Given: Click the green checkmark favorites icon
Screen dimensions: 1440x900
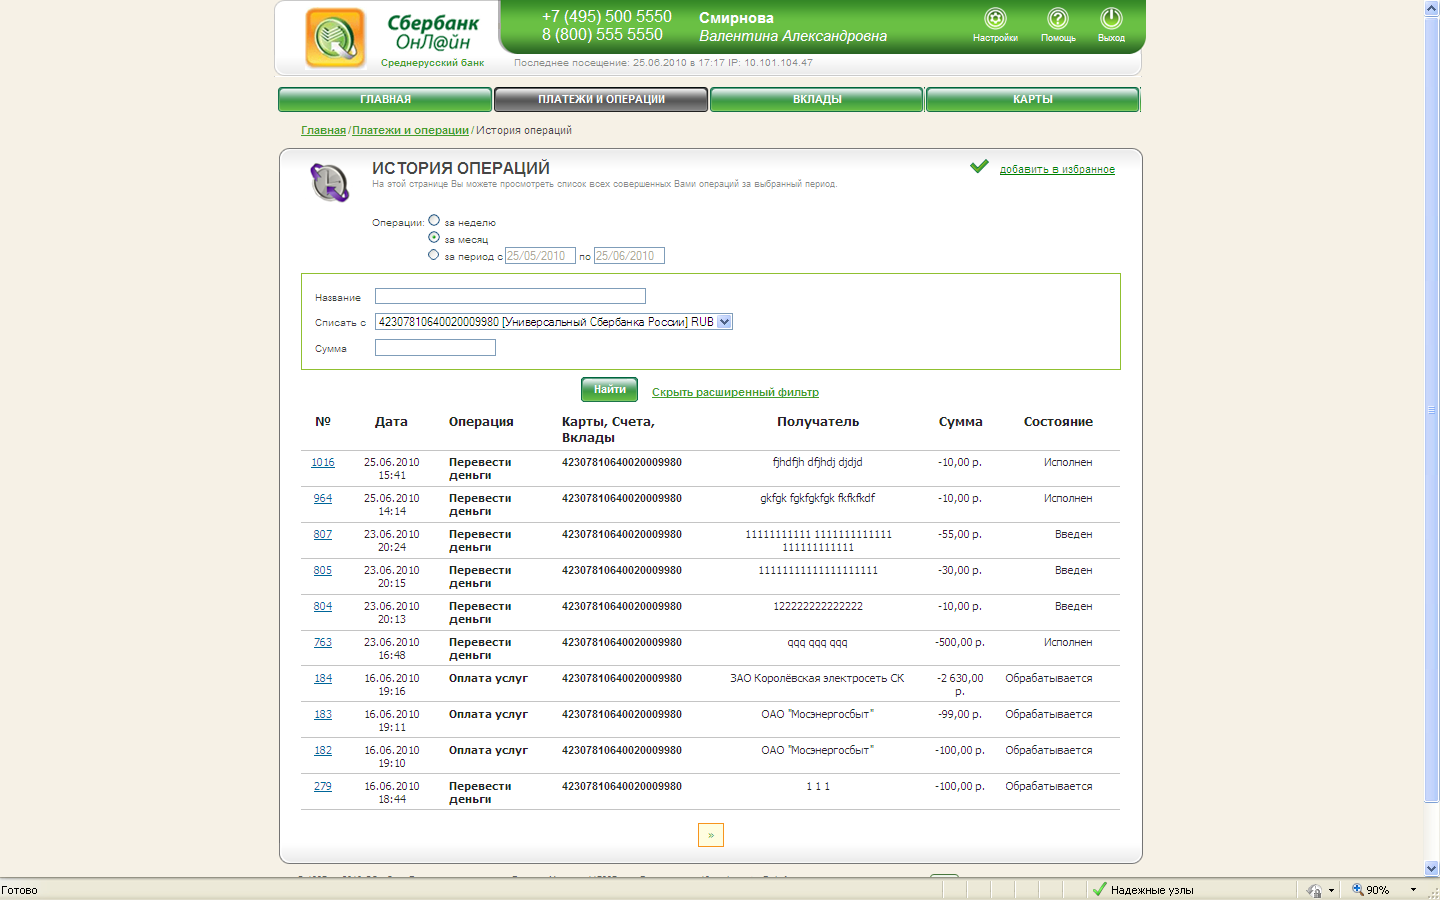Looking at the screenshot, I should [x=979, y=167].
